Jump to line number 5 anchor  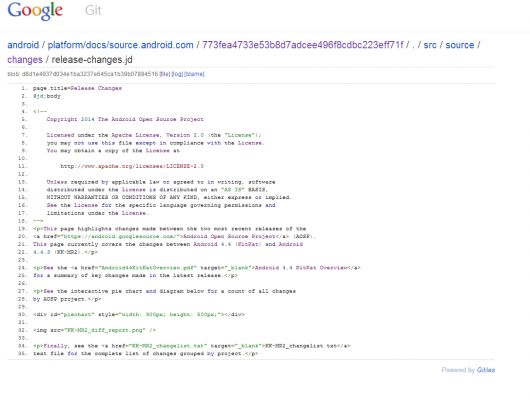point(24,119)
